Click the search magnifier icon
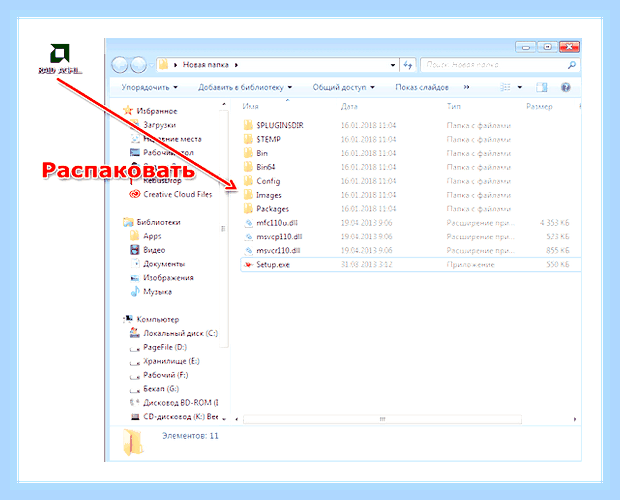620x500 pixels. click(x=571, y=65)
